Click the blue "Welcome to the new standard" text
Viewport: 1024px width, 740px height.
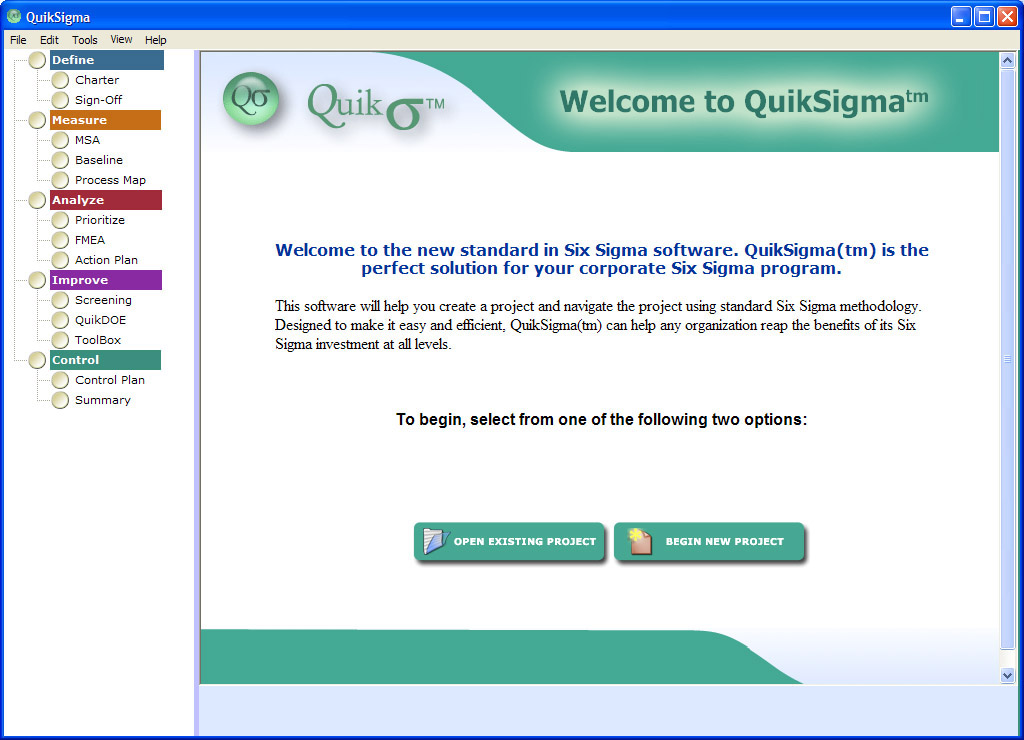(x=601, y=259)
